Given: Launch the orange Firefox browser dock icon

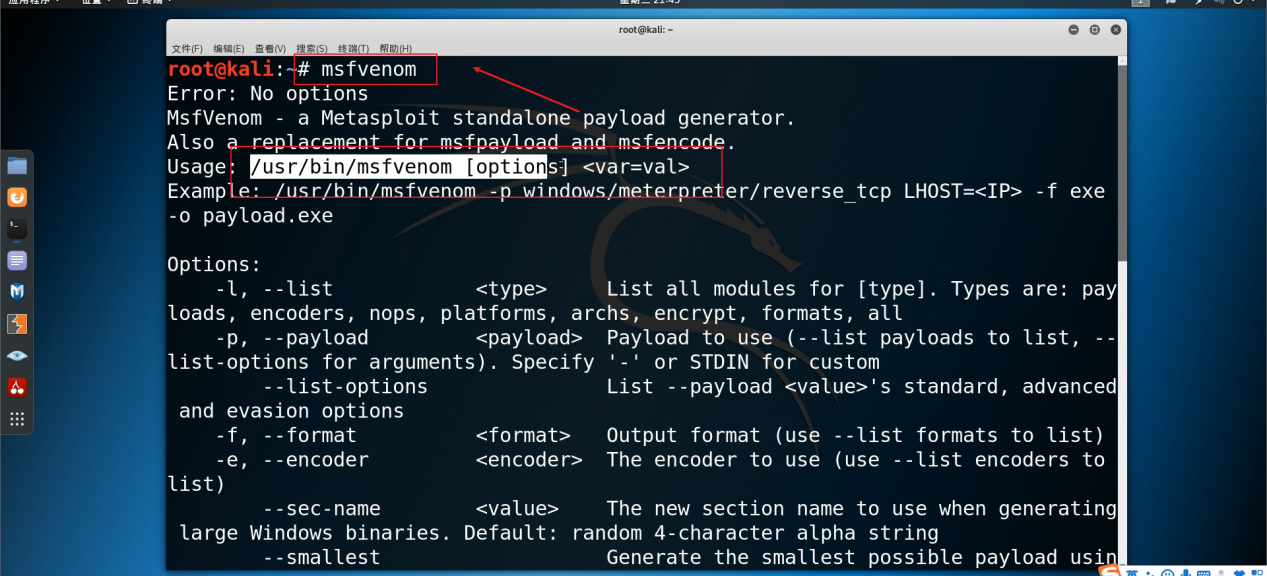Looking at the screenshot, I should (x=17, y=198).
